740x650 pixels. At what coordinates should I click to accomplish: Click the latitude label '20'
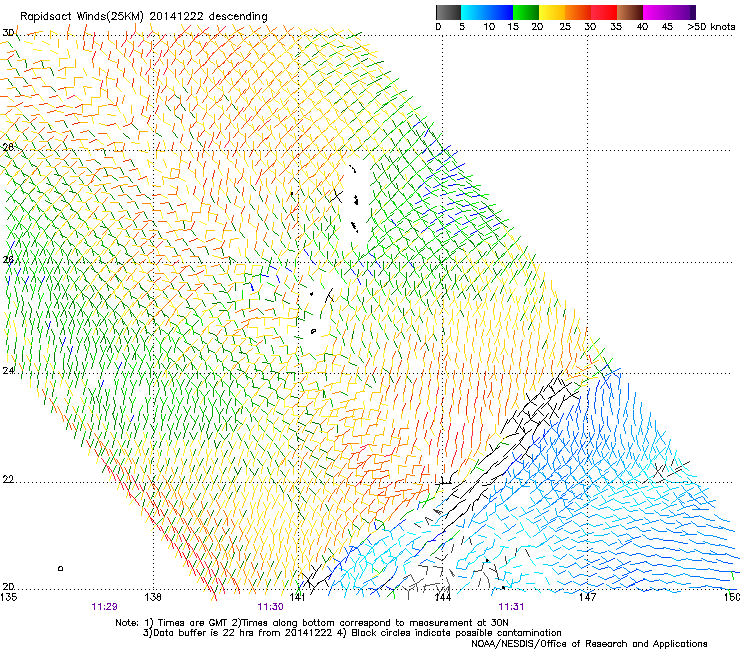[x=8, y=586]
